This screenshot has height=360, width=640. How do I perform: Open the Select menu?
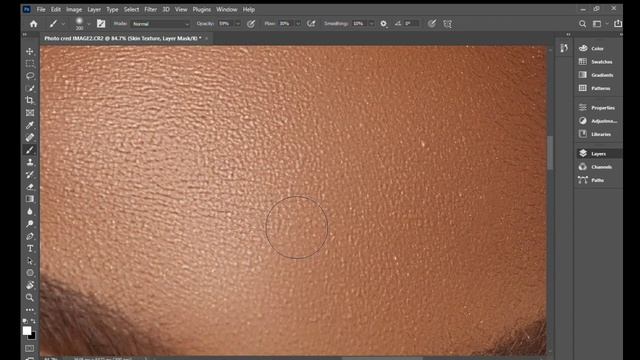pos(131,9)
